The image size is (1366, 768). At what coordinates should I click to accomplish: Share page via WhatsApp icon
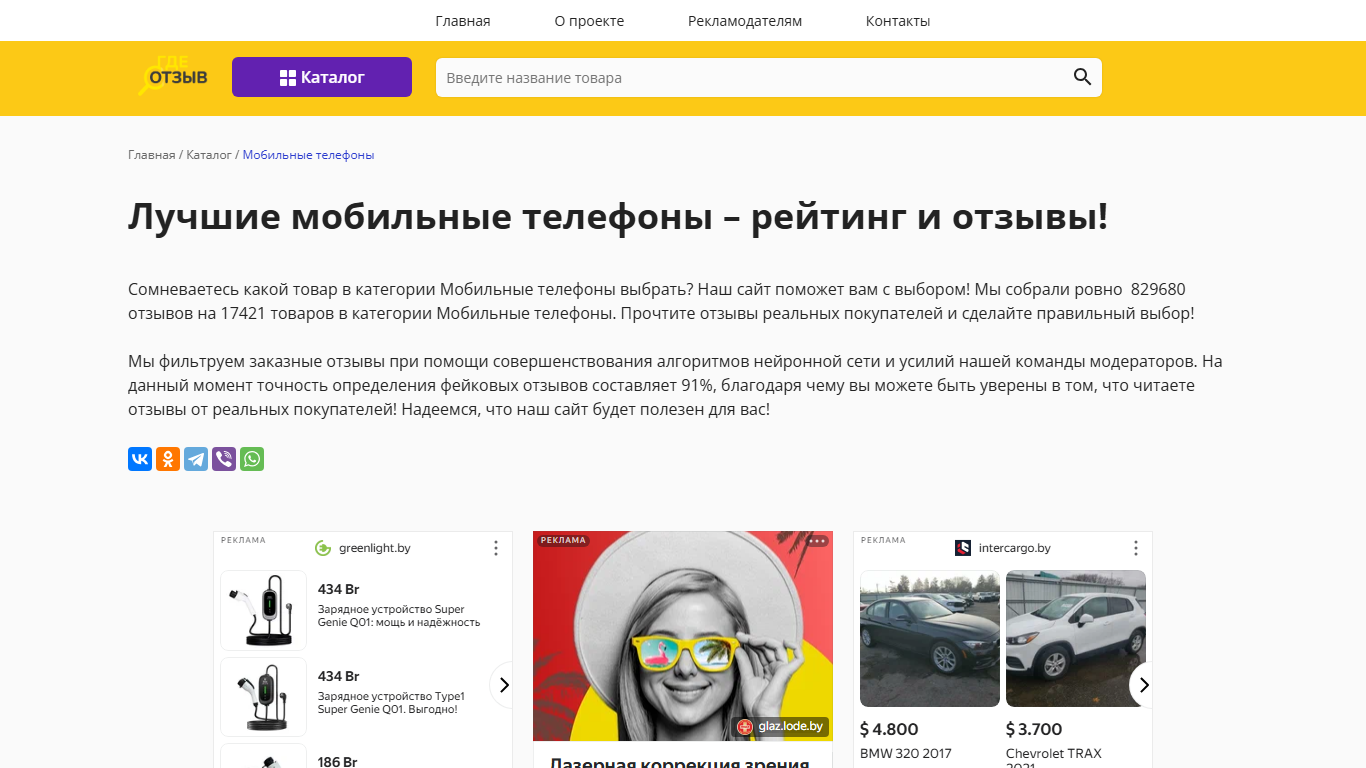(x=252, y=459)
